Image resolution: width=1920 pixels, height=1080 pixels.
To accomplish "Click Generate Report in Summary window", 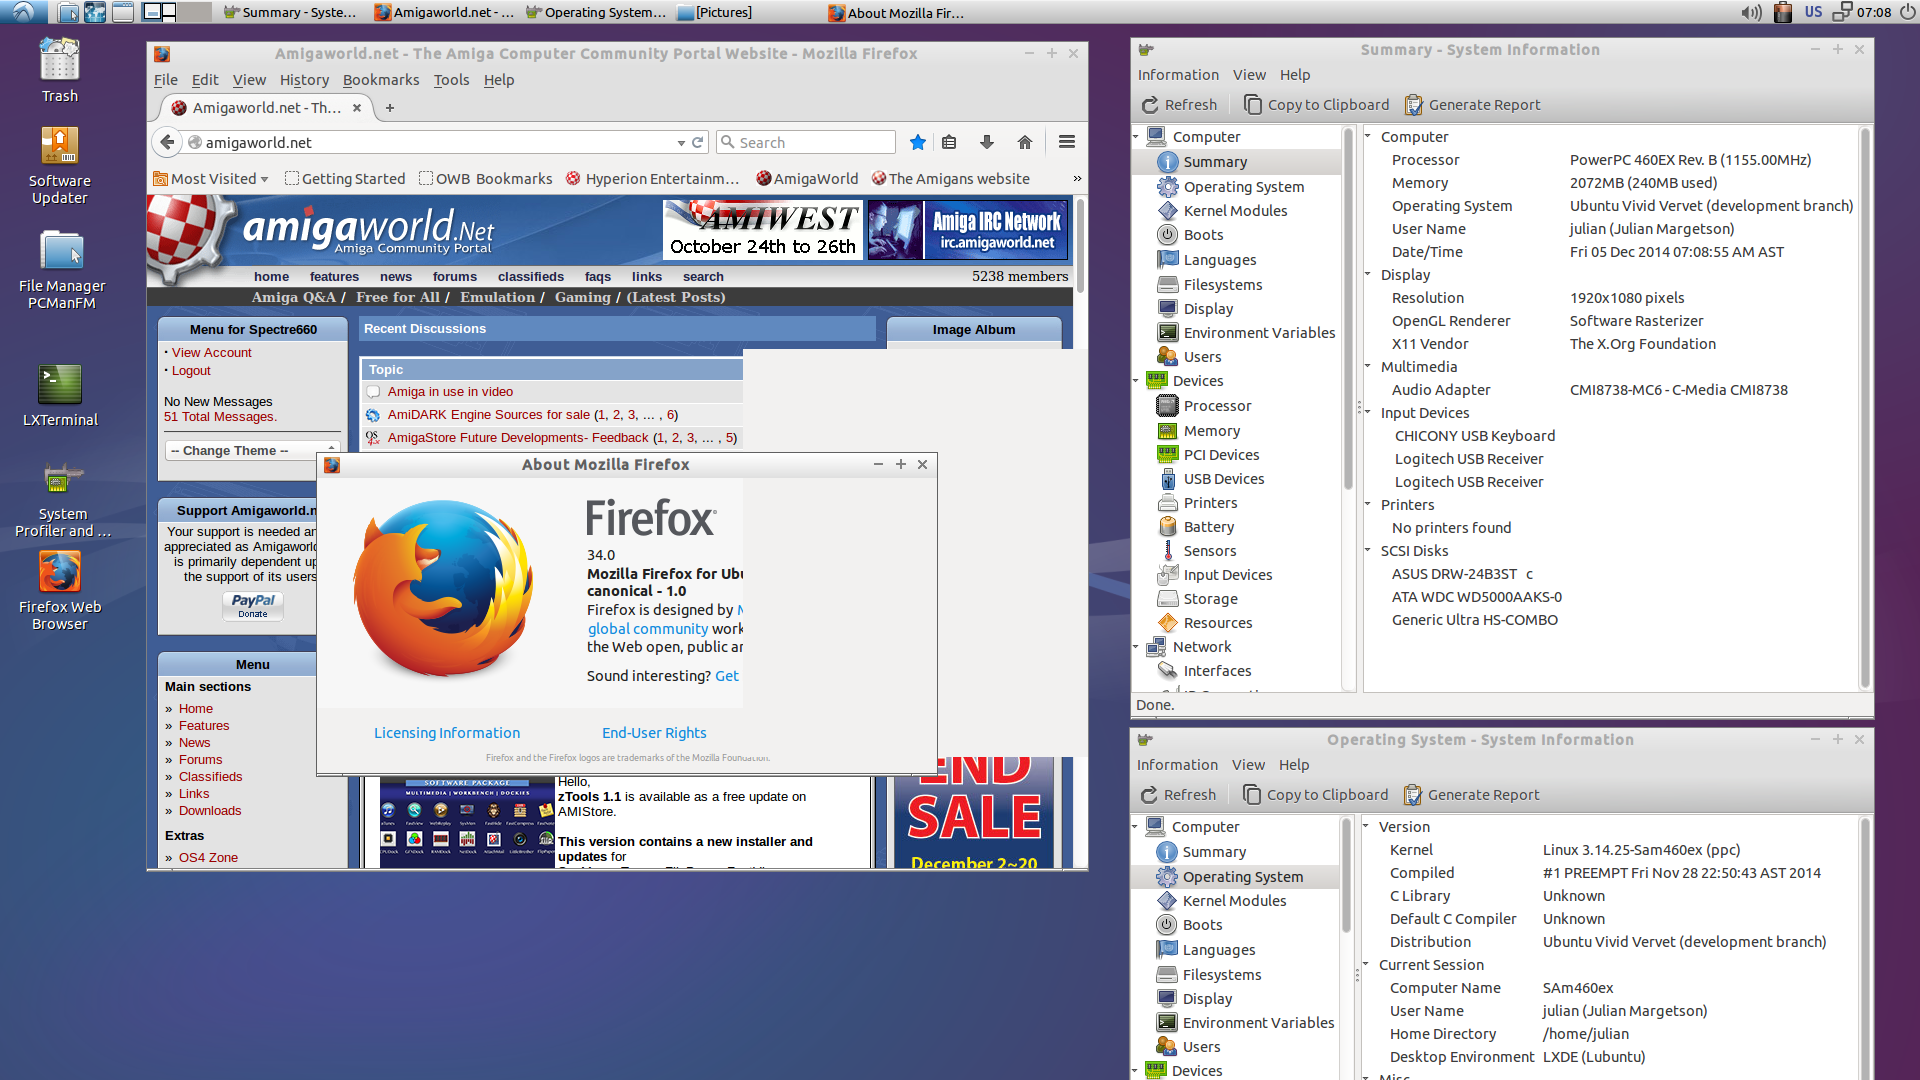I will (x=1472, y=105).
